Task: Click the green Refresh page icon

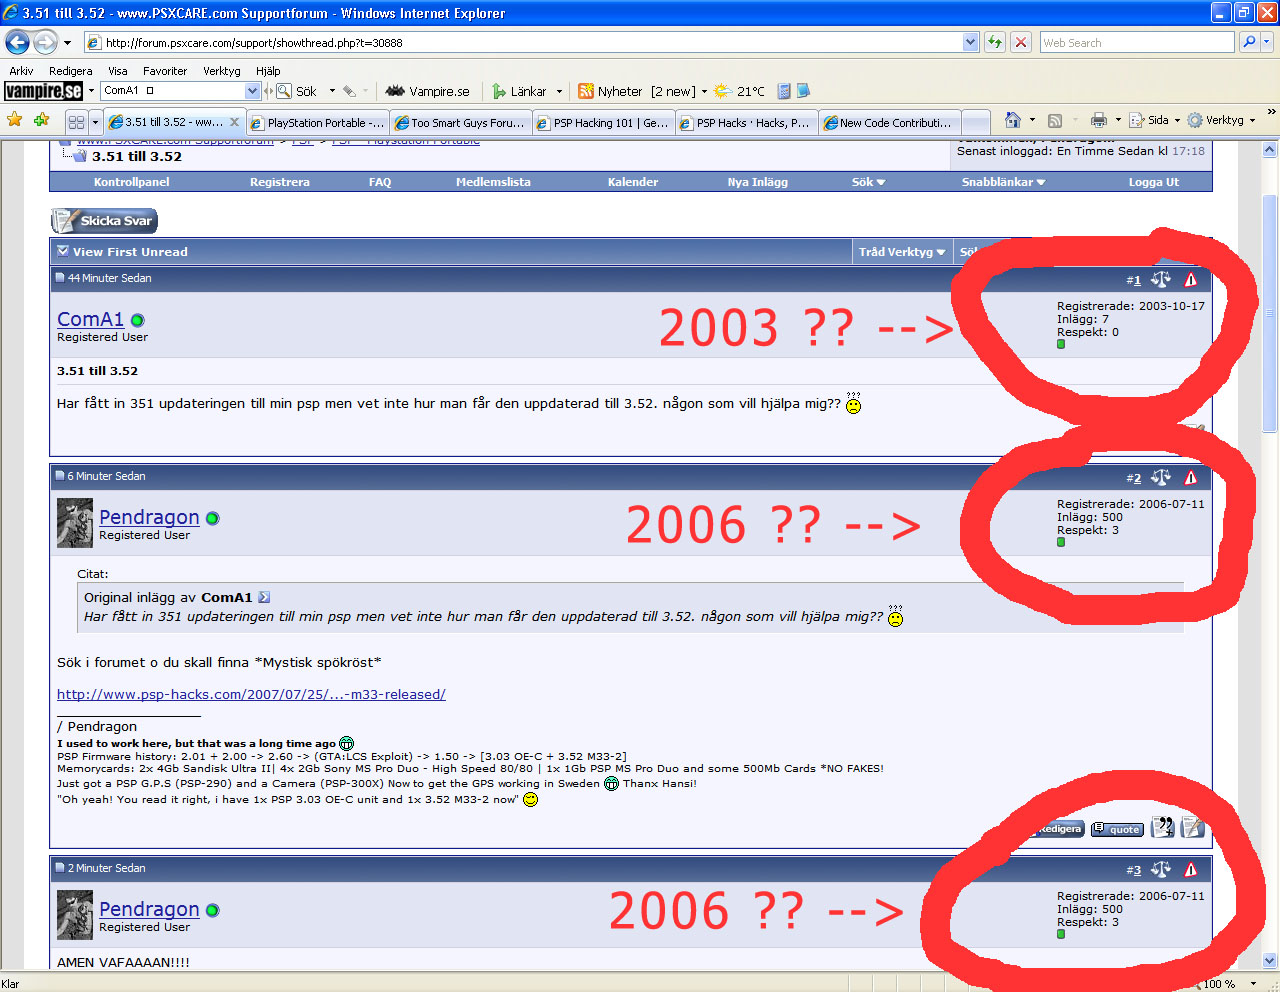Action: 994,42
